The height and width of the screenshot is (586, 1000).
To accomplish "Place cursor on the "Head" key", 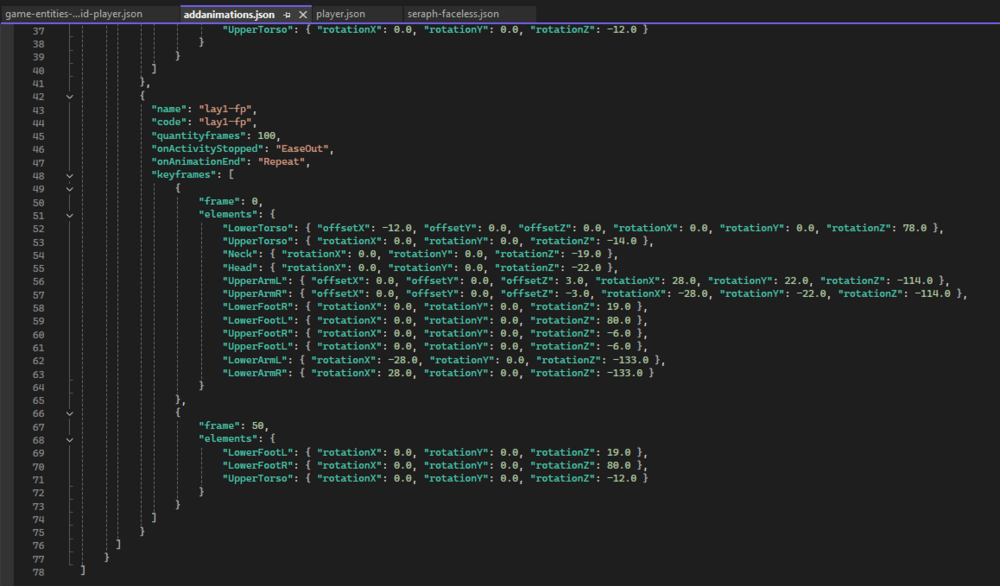I will click(x=244, y=267).
